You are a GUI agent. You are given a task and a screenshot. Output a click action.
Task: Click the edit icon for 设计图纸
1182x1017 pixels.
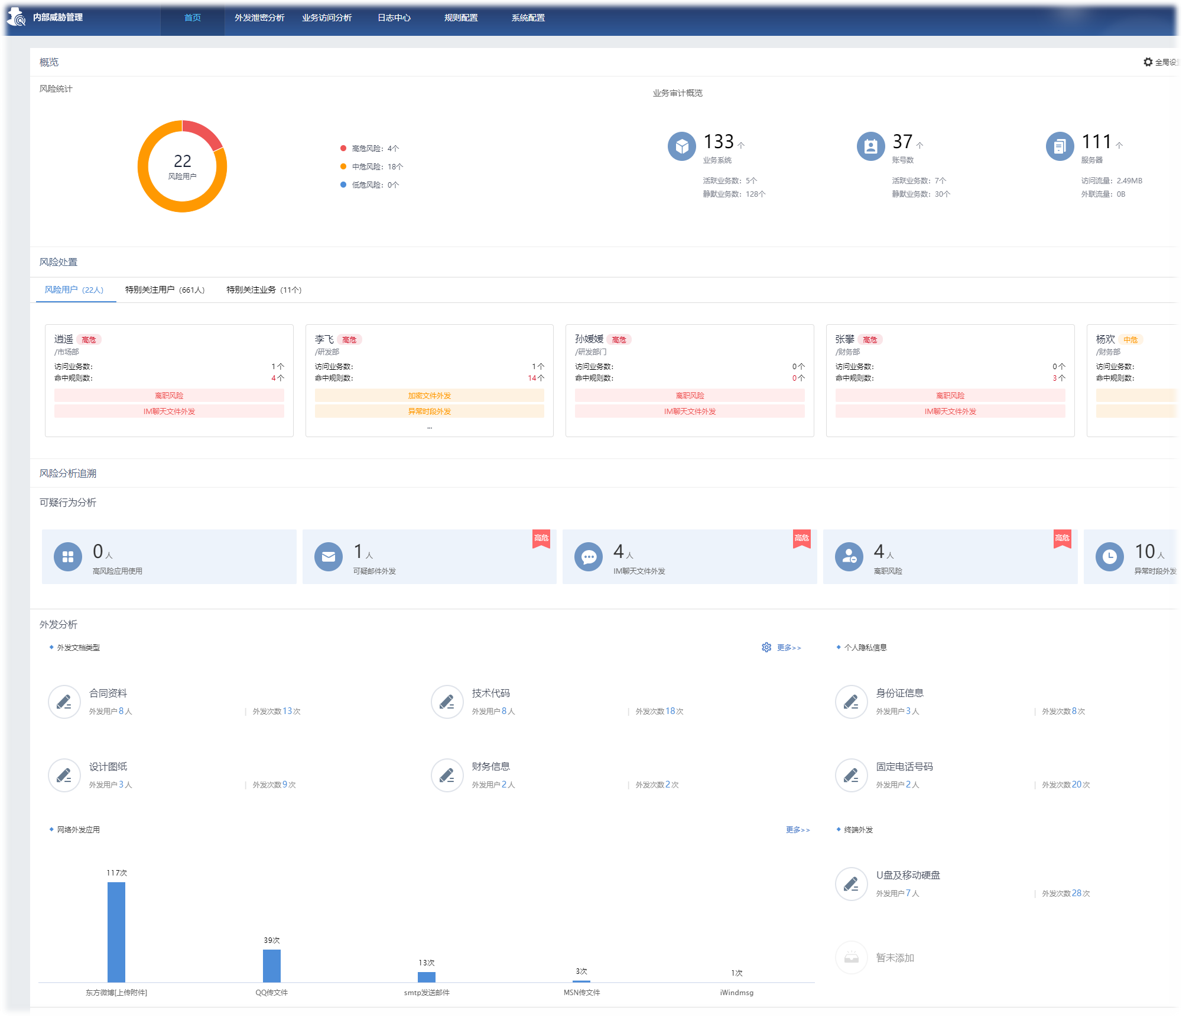[x=64, y=775]
